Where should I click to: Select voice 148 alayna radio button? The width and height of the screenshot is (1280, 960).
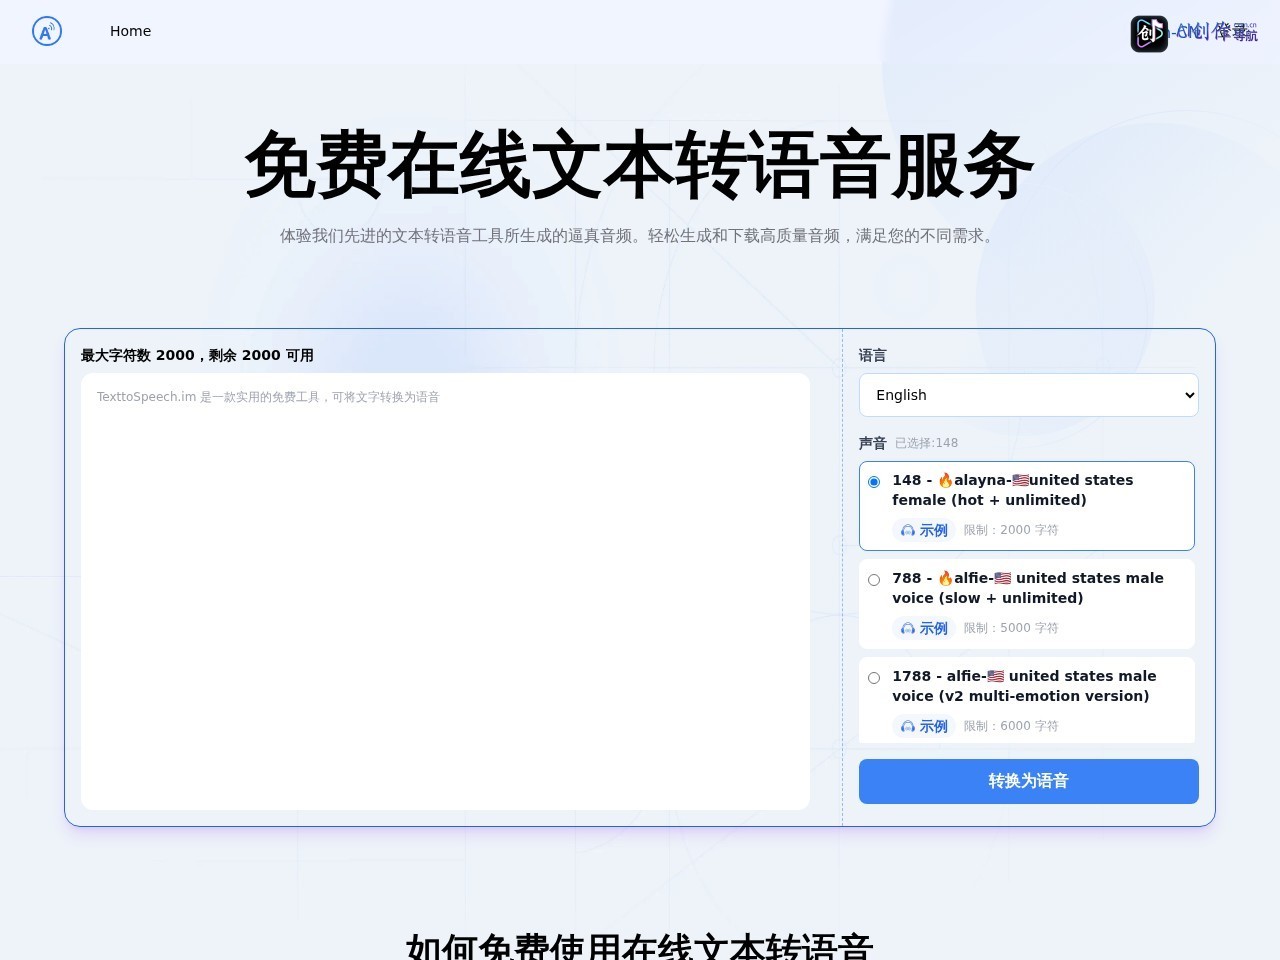(x=874, y=482)
